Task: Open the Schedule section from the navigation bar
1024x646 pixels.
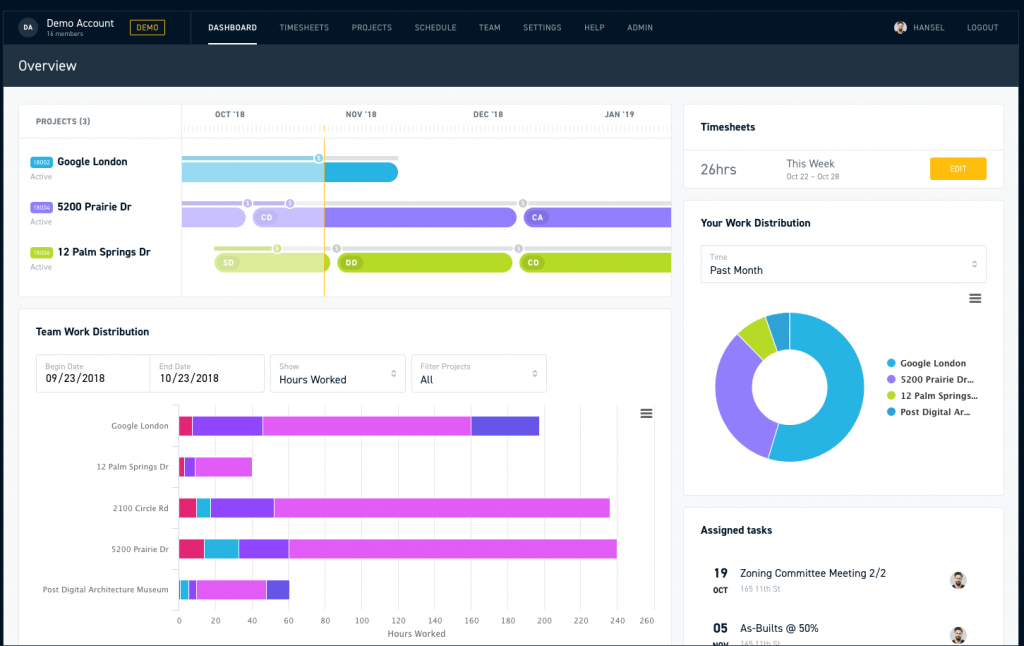Action: click(435, 27)
